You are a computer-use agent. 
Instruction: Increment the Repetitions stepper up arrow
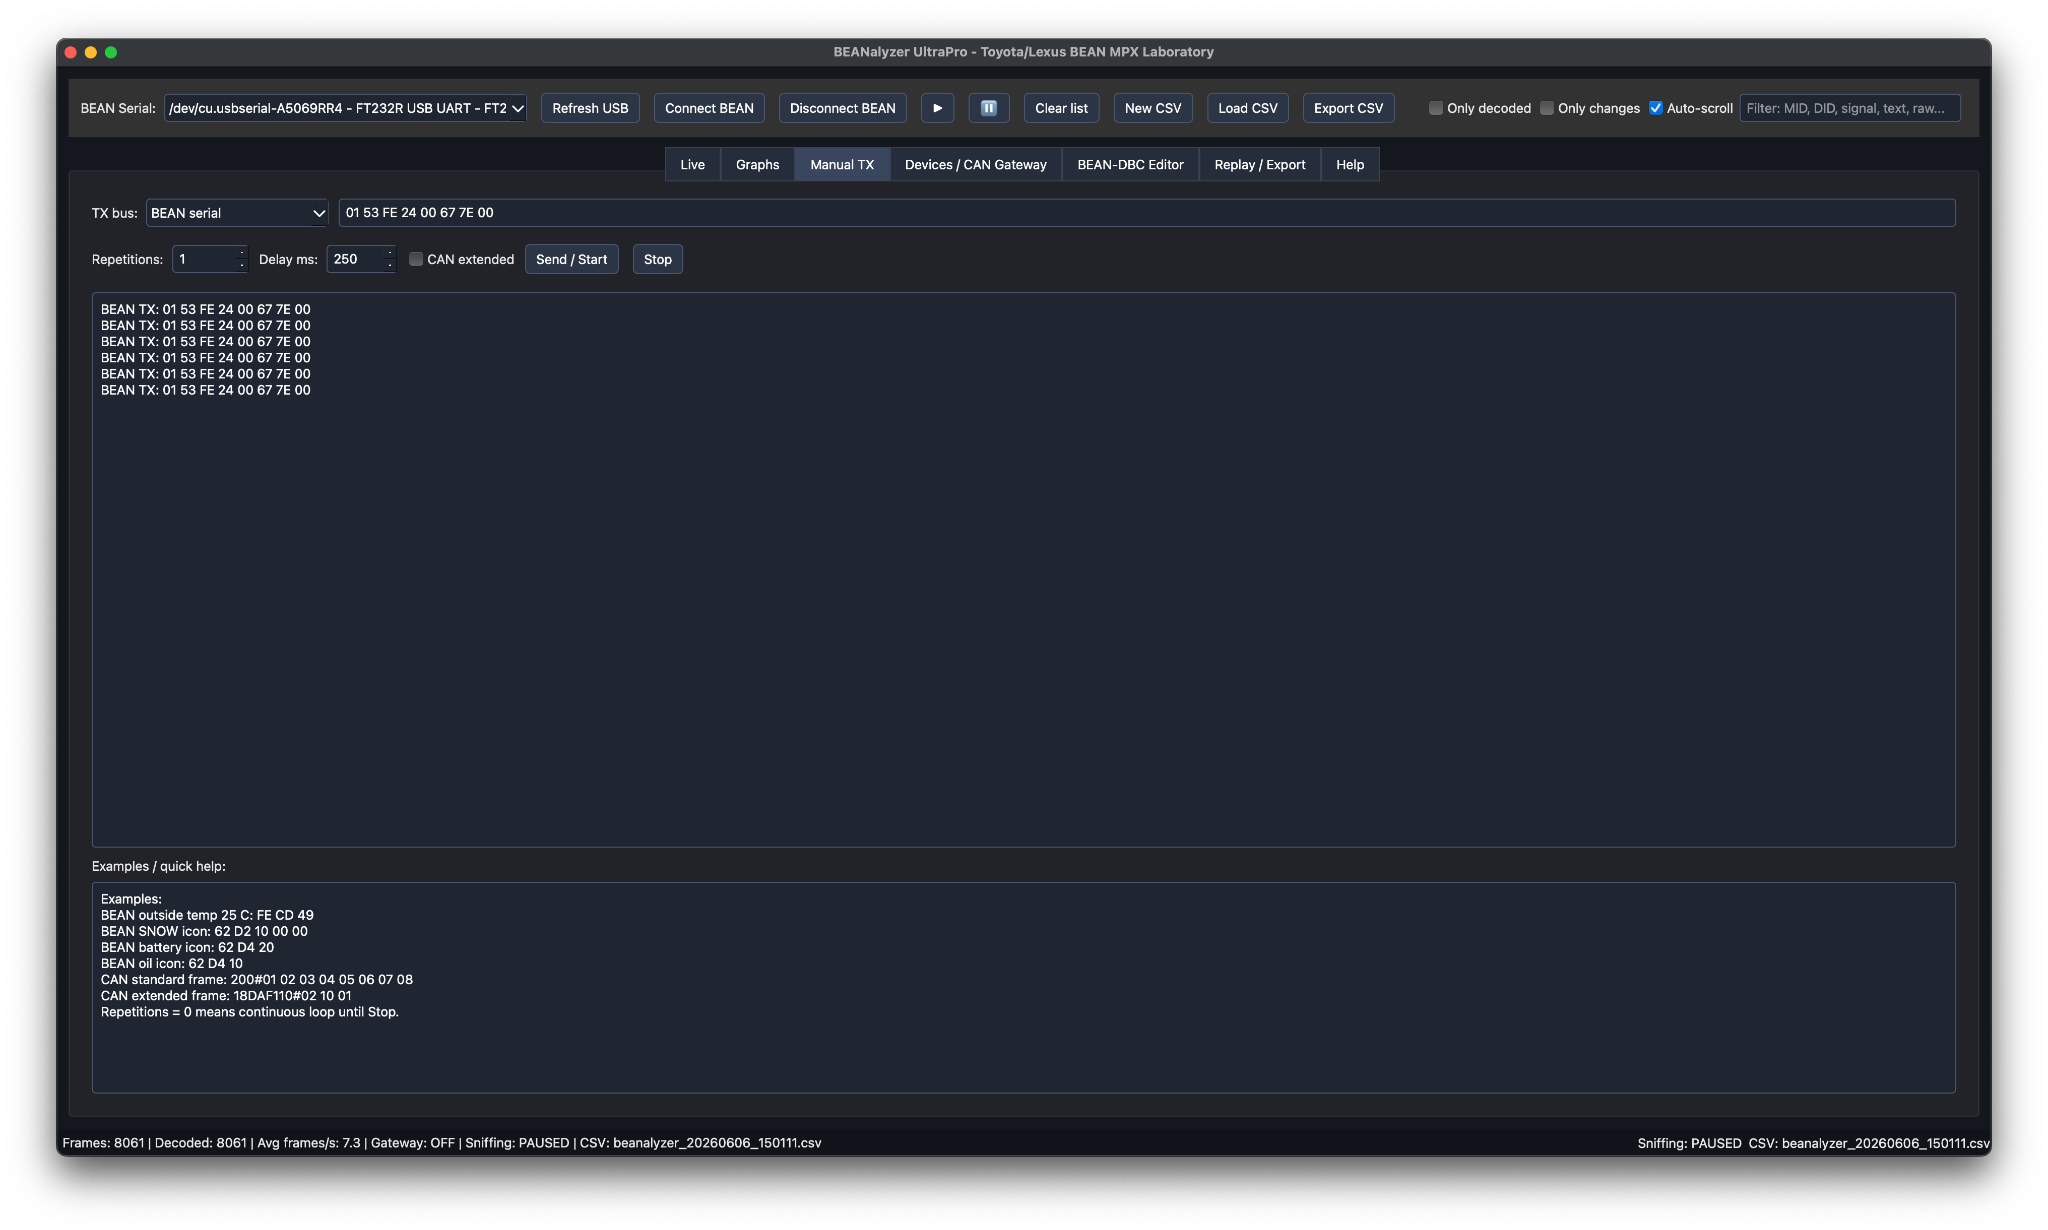click(242, 252)
